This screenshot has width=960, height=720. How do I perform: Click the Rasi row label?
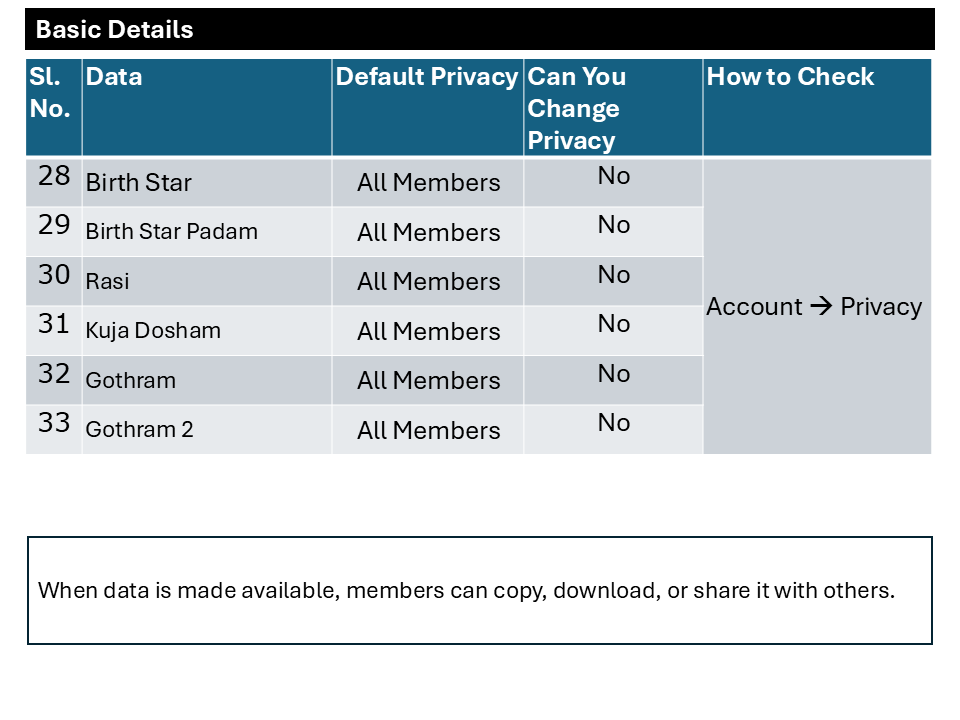point(108,282)
